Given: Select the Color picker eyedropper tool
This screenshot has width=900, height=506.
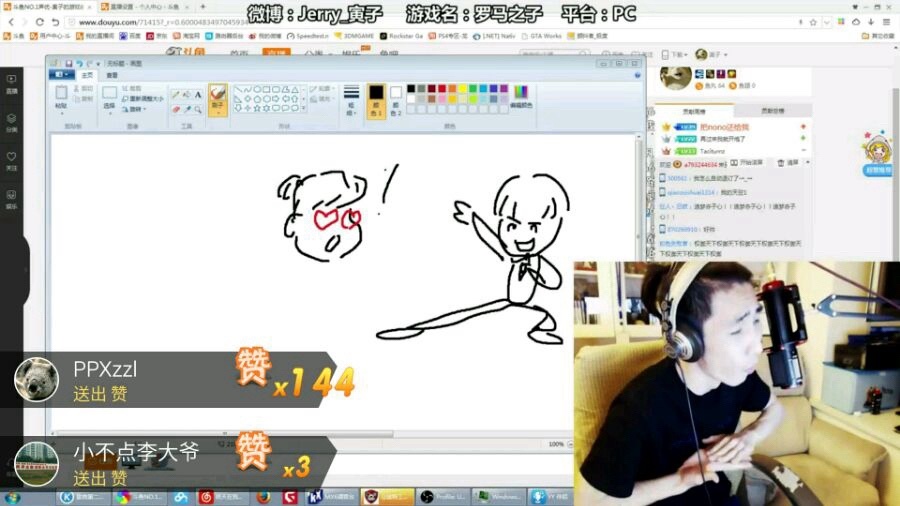Looking at the screenshot, I should point(187,109).
